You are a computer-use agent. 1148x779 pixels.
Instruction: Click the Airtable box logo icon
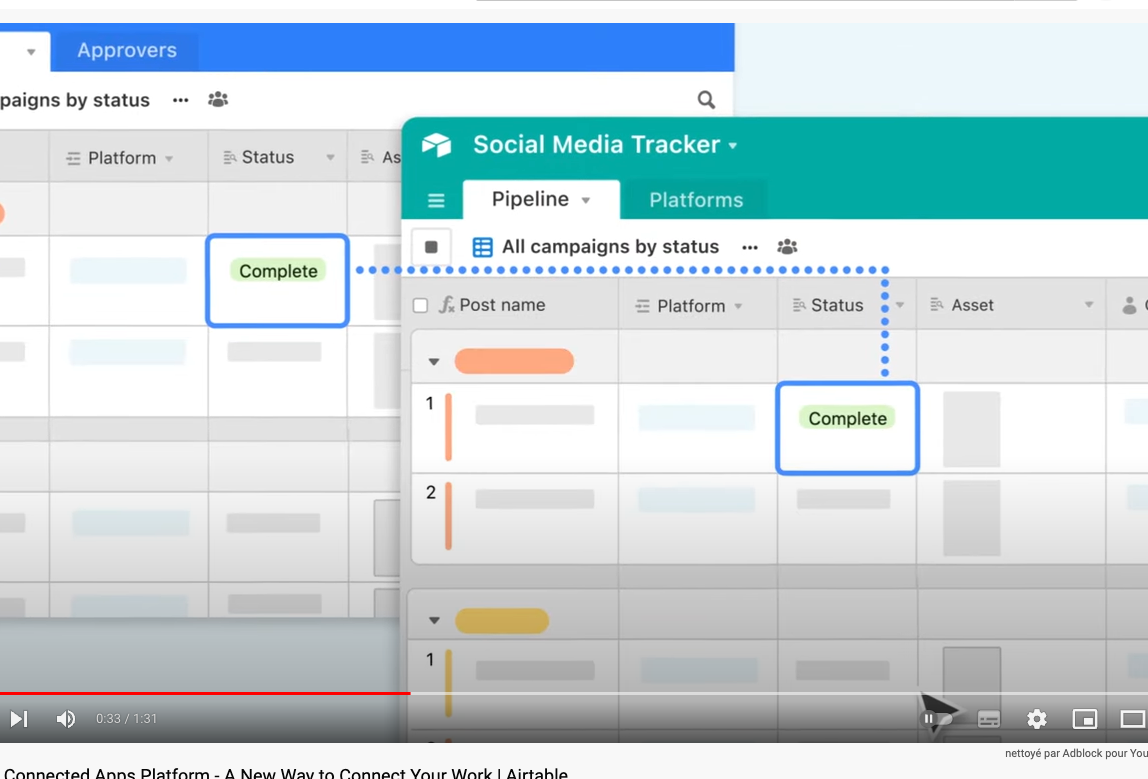(436, 145)
